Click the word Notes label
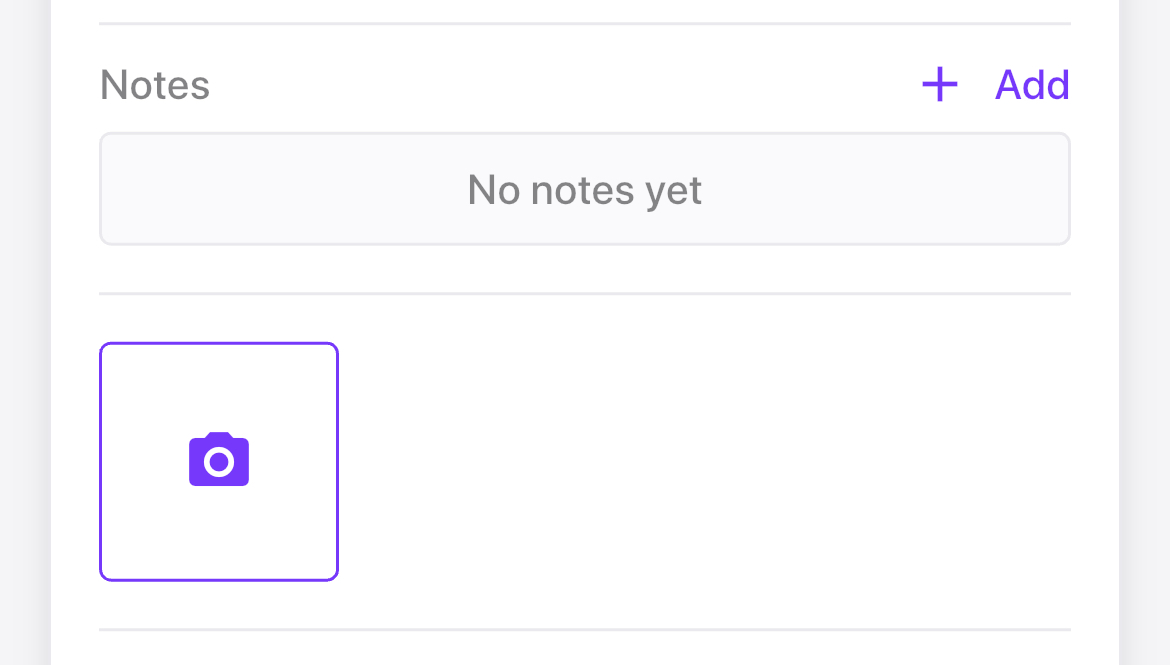Screen dimensions: 1170x665 click(154, 85)
